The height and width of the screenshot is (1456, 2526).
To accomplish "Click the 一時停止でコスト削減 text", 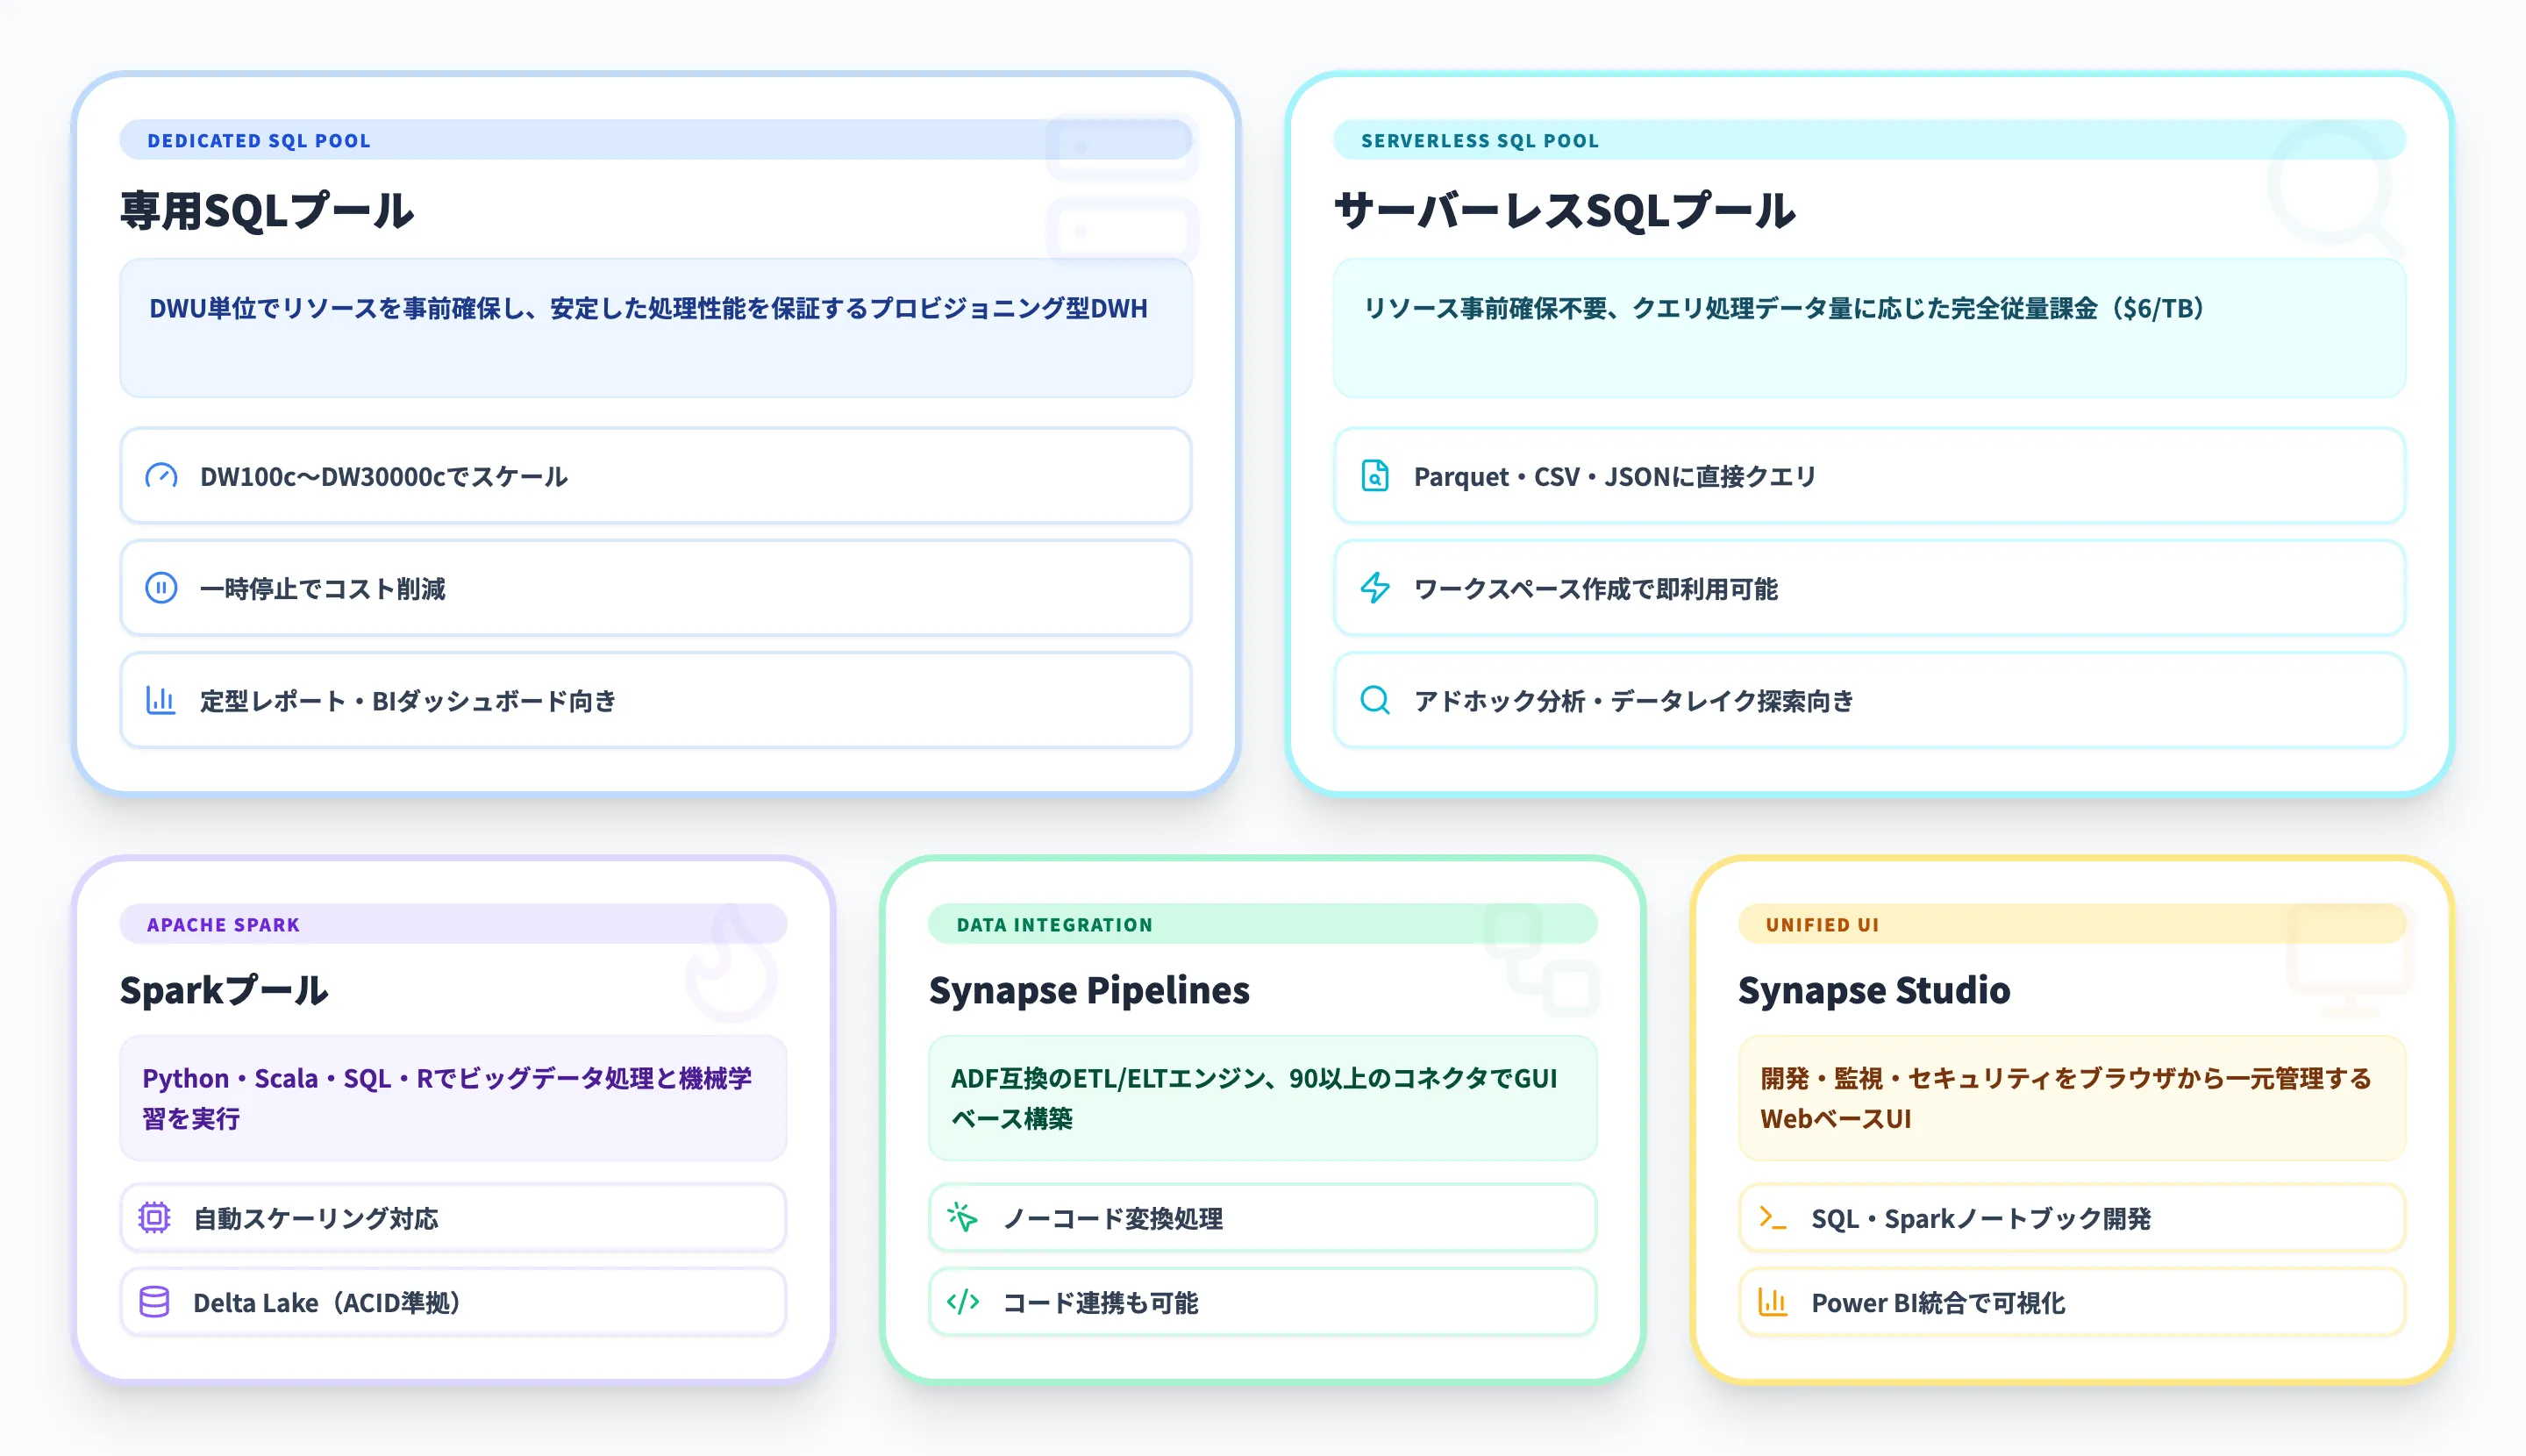I will pos(323,589).
